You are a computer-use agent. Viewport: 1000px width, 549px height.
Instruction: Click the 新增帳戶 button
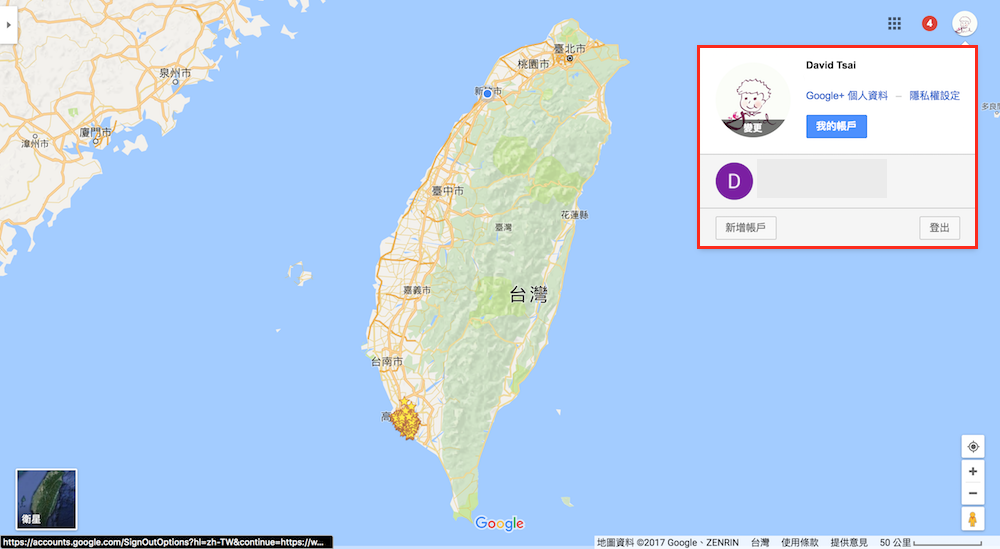[746, 228]
